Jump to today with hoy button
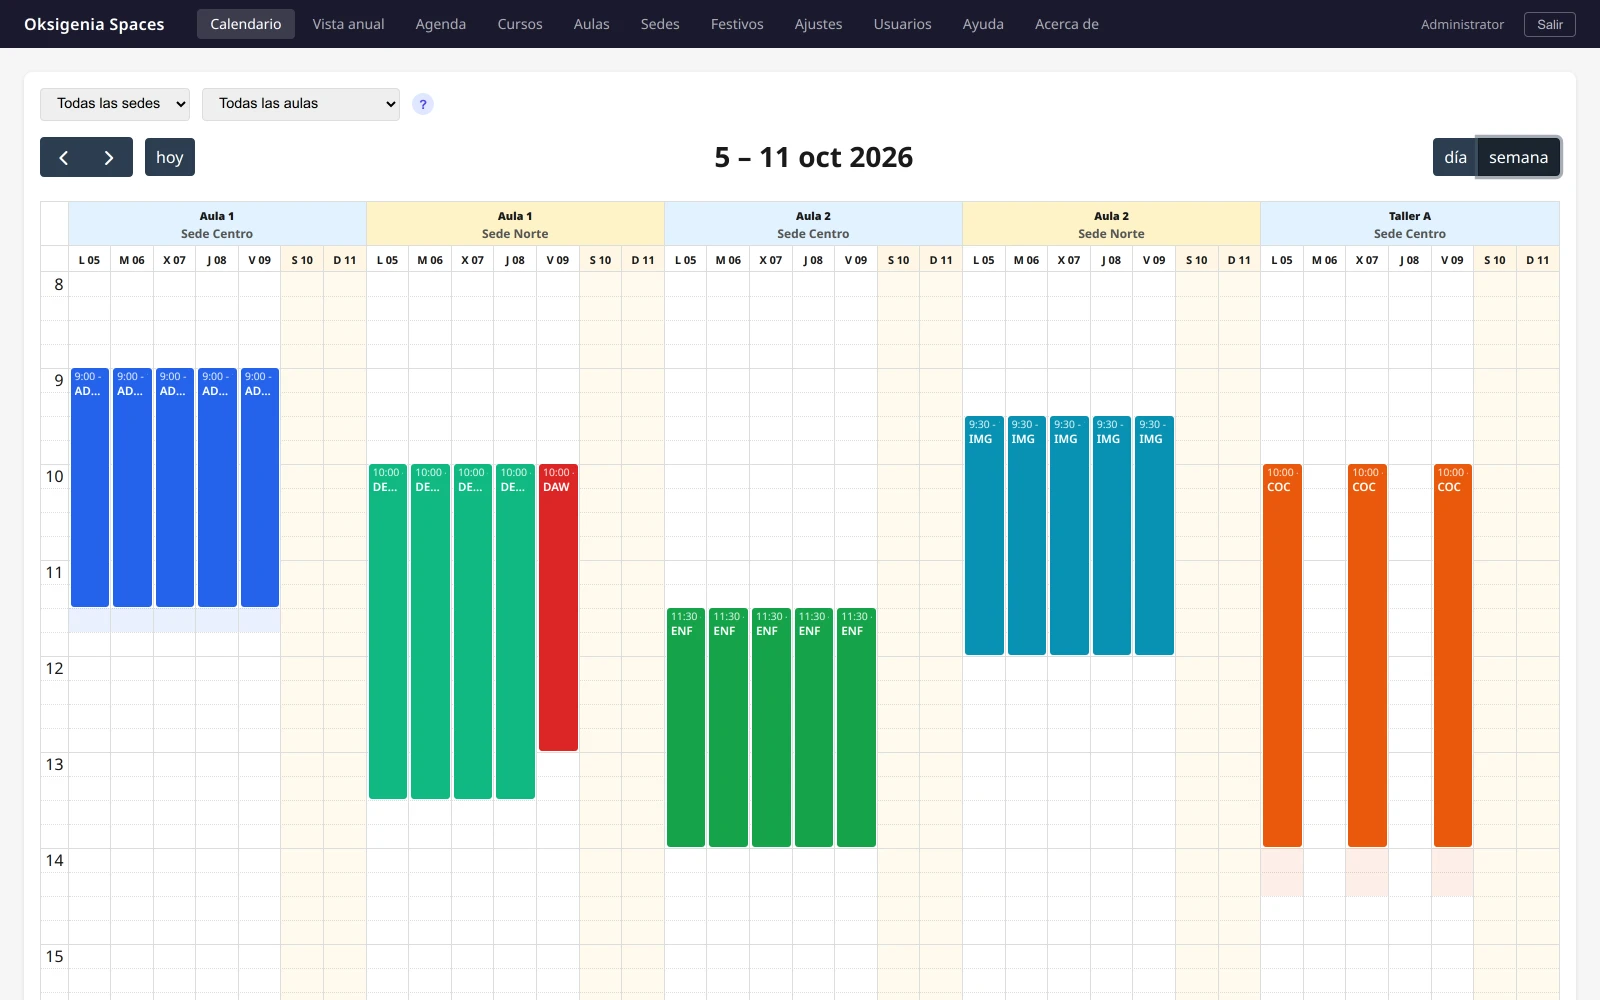Screen dimensions: 1600x1000 (170, 157)
